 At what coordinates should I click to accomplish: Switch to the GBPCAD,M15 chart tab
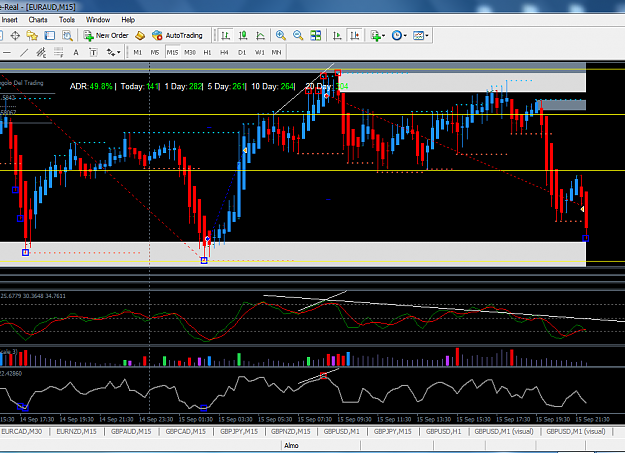186,431
